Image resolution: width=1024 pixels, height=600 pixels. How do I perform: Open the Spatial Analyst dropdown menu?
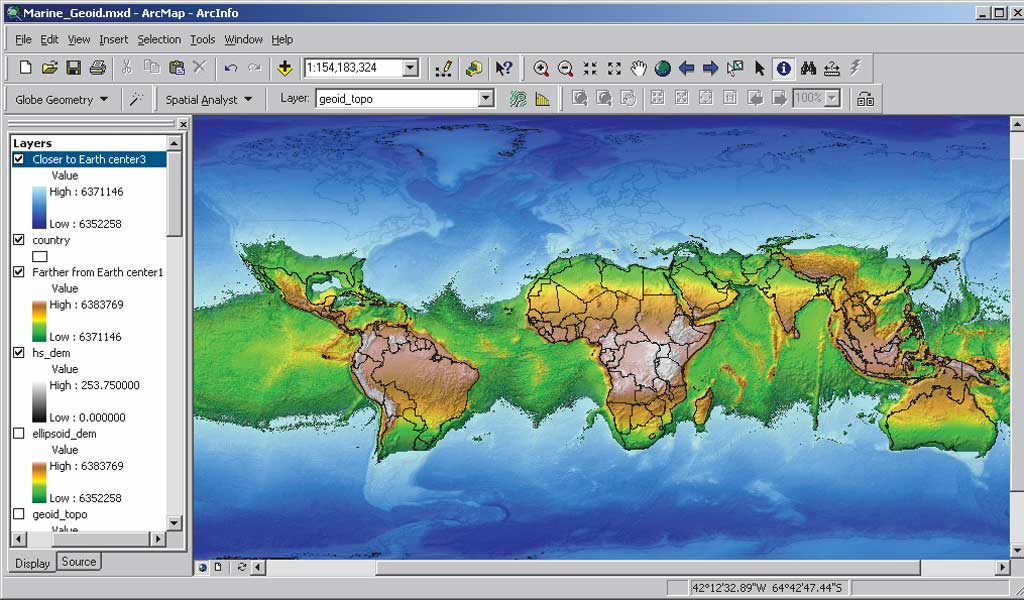click(209, 99)
